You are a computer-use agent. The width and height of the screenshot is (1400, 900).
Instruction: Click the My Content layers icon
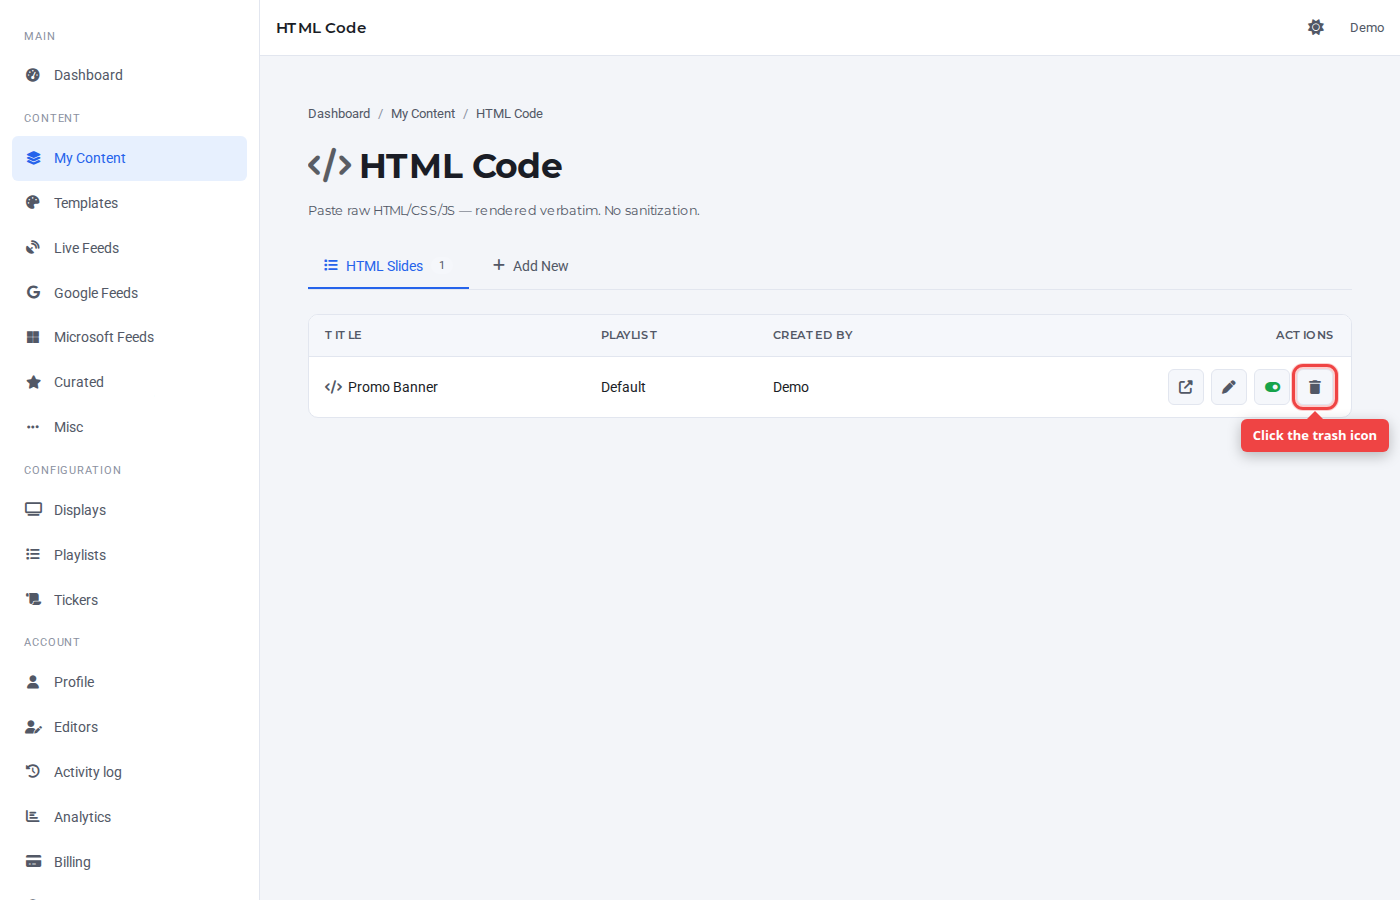[x=33, y=158]
